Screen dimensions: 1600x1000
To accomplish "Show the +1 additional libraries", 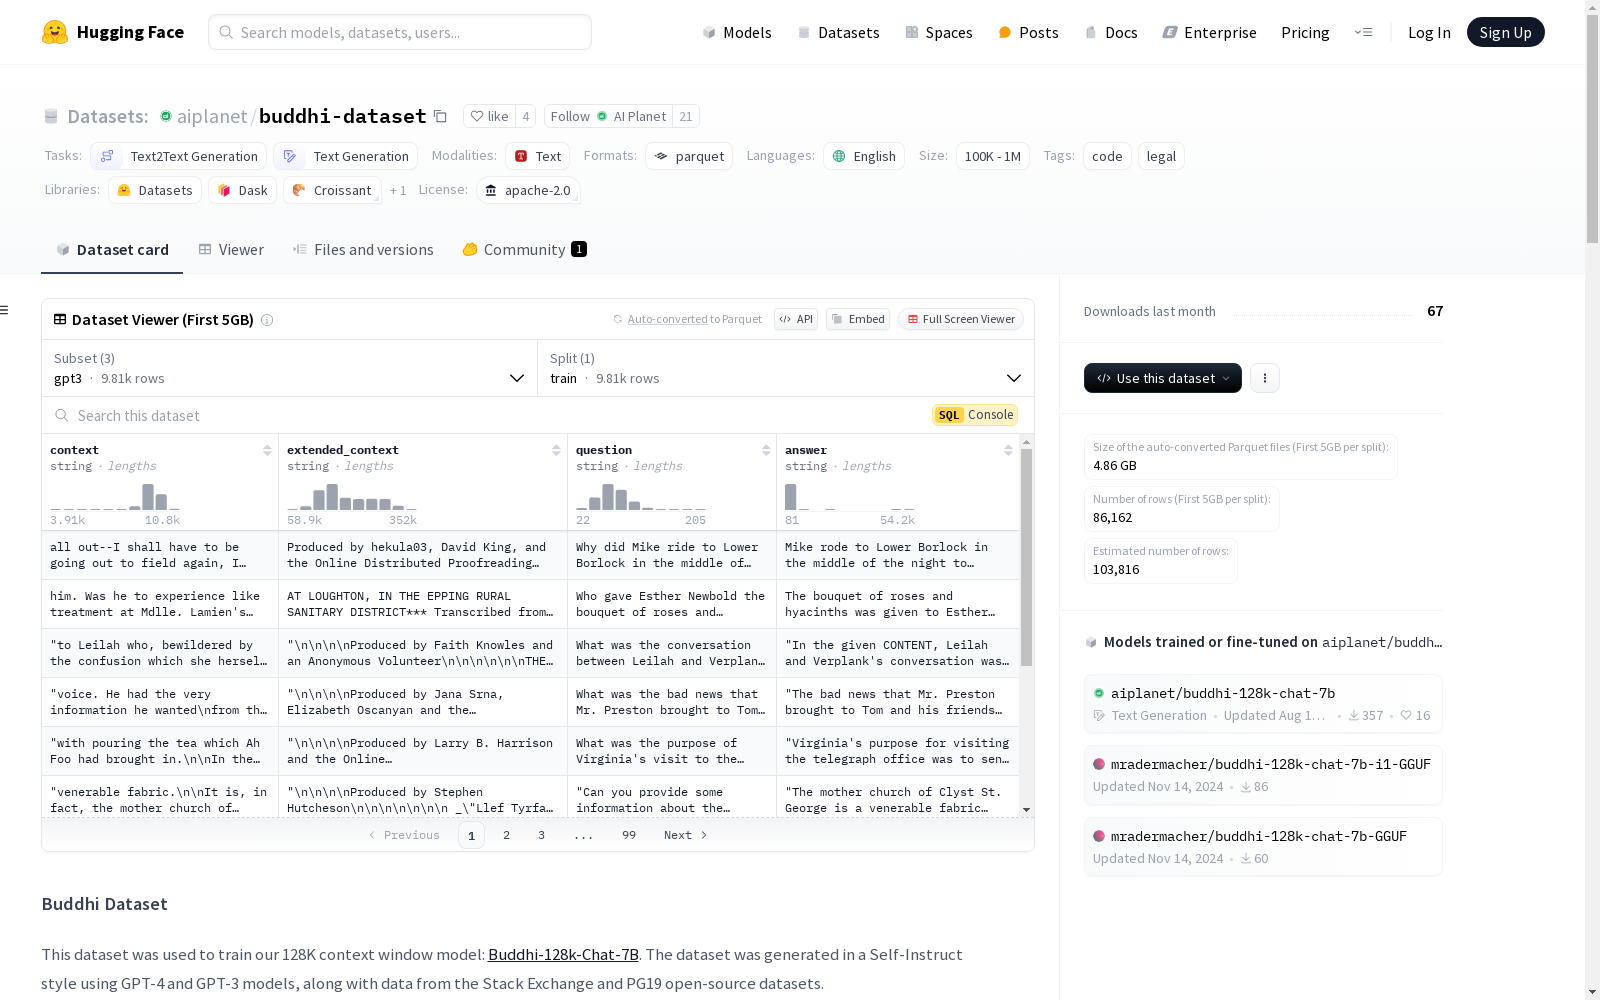I will (x=398, y=190).
